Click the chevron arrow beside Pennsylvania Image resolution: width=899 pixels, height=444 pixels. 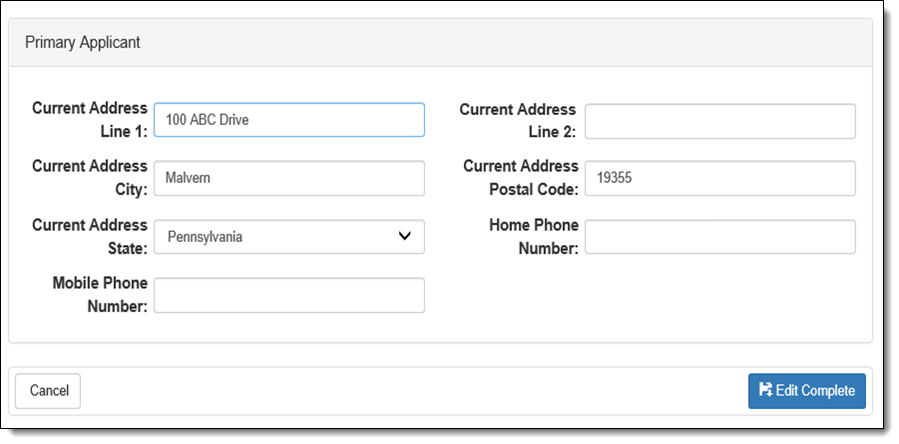(405, 236)
